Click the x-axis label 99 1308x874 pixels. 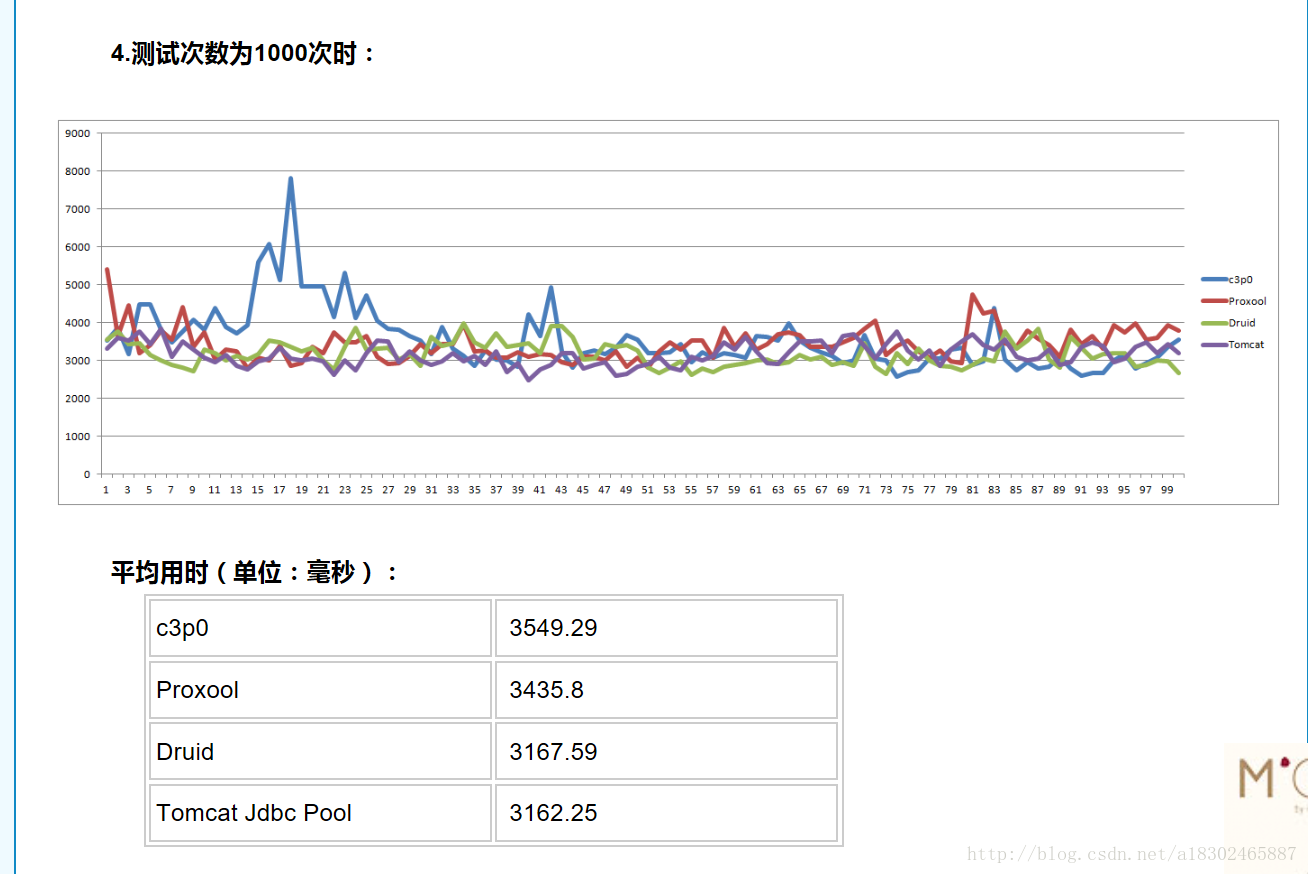point(1167,490)
